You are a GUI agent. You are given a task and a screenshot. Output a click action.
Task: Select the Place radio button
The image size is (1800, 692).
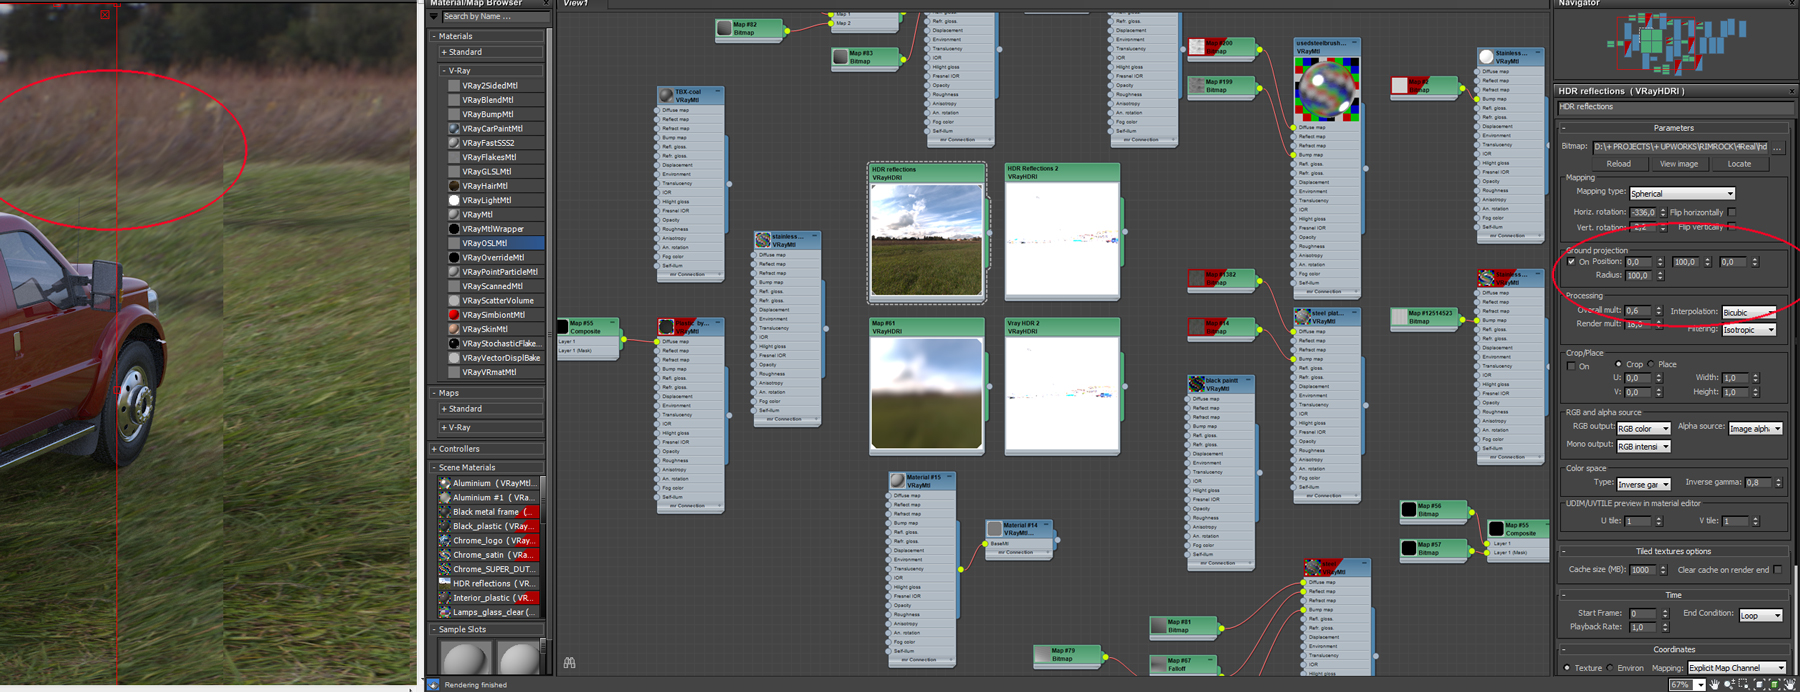coord(1651,364)
